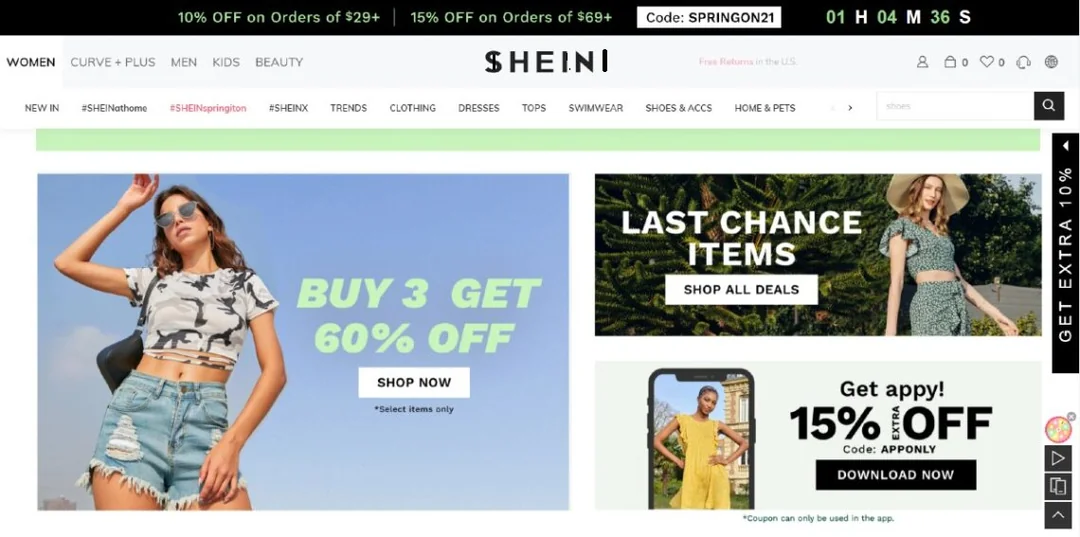Open the shopping bag icon
Image resolution: width=1080 pixels, height=537 pixels.
coord(950,62)
